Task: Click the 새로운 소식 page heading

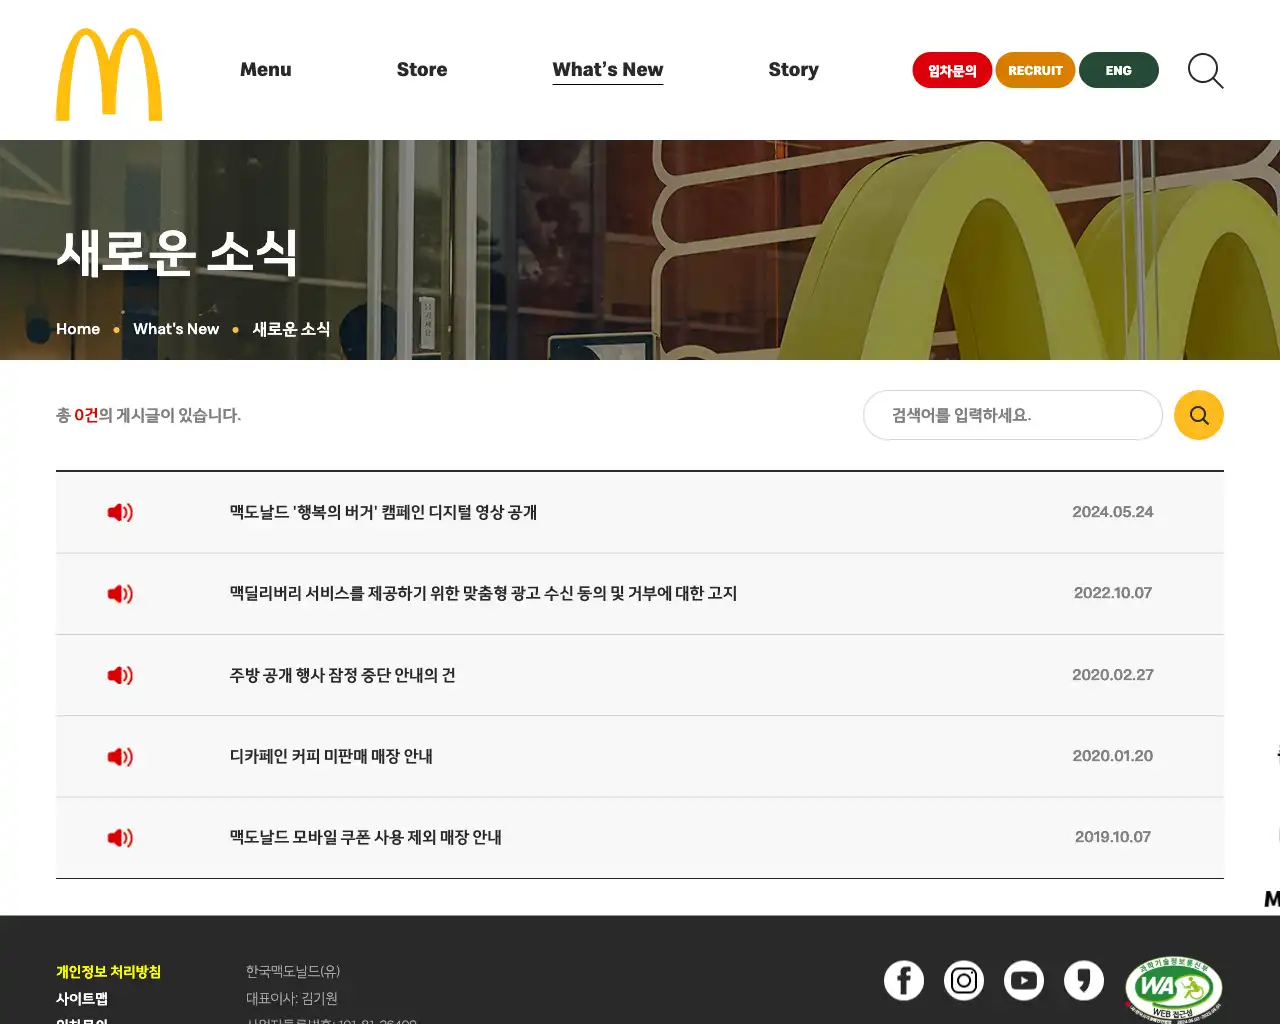Action: (177, 252)
